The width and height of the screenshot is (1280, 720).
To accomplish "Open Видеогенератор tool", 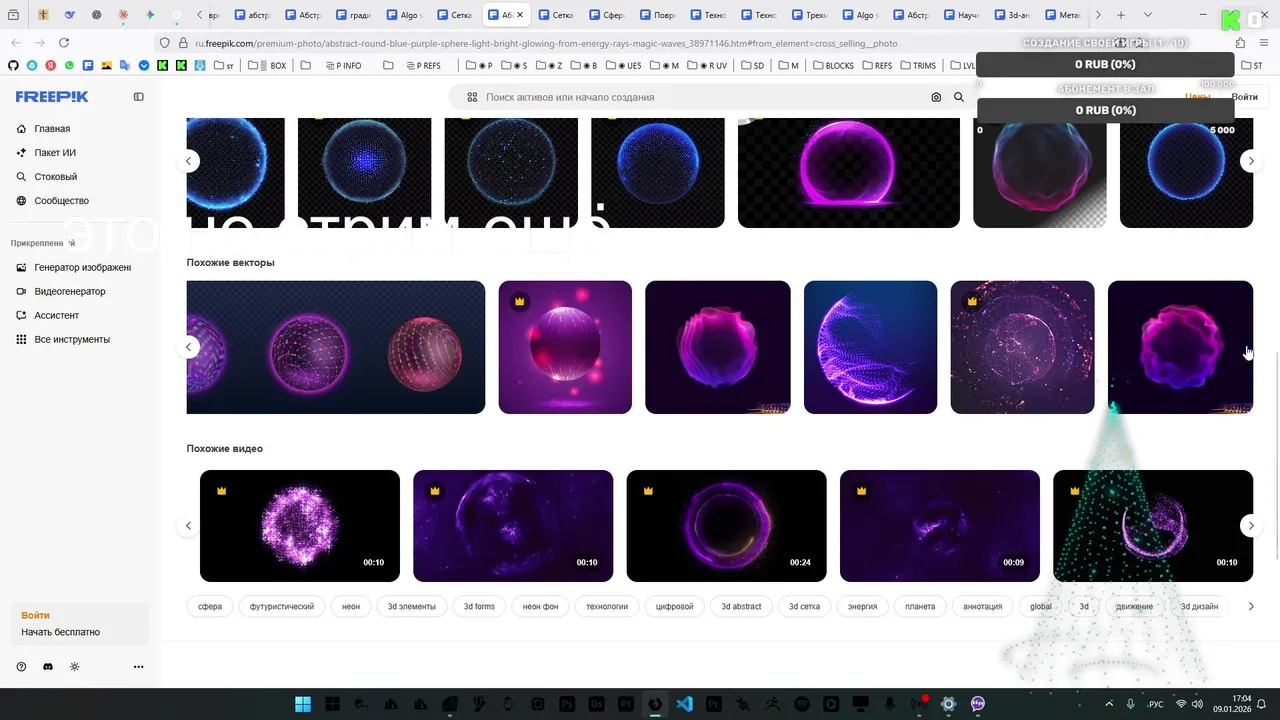I will coord(69,291).
